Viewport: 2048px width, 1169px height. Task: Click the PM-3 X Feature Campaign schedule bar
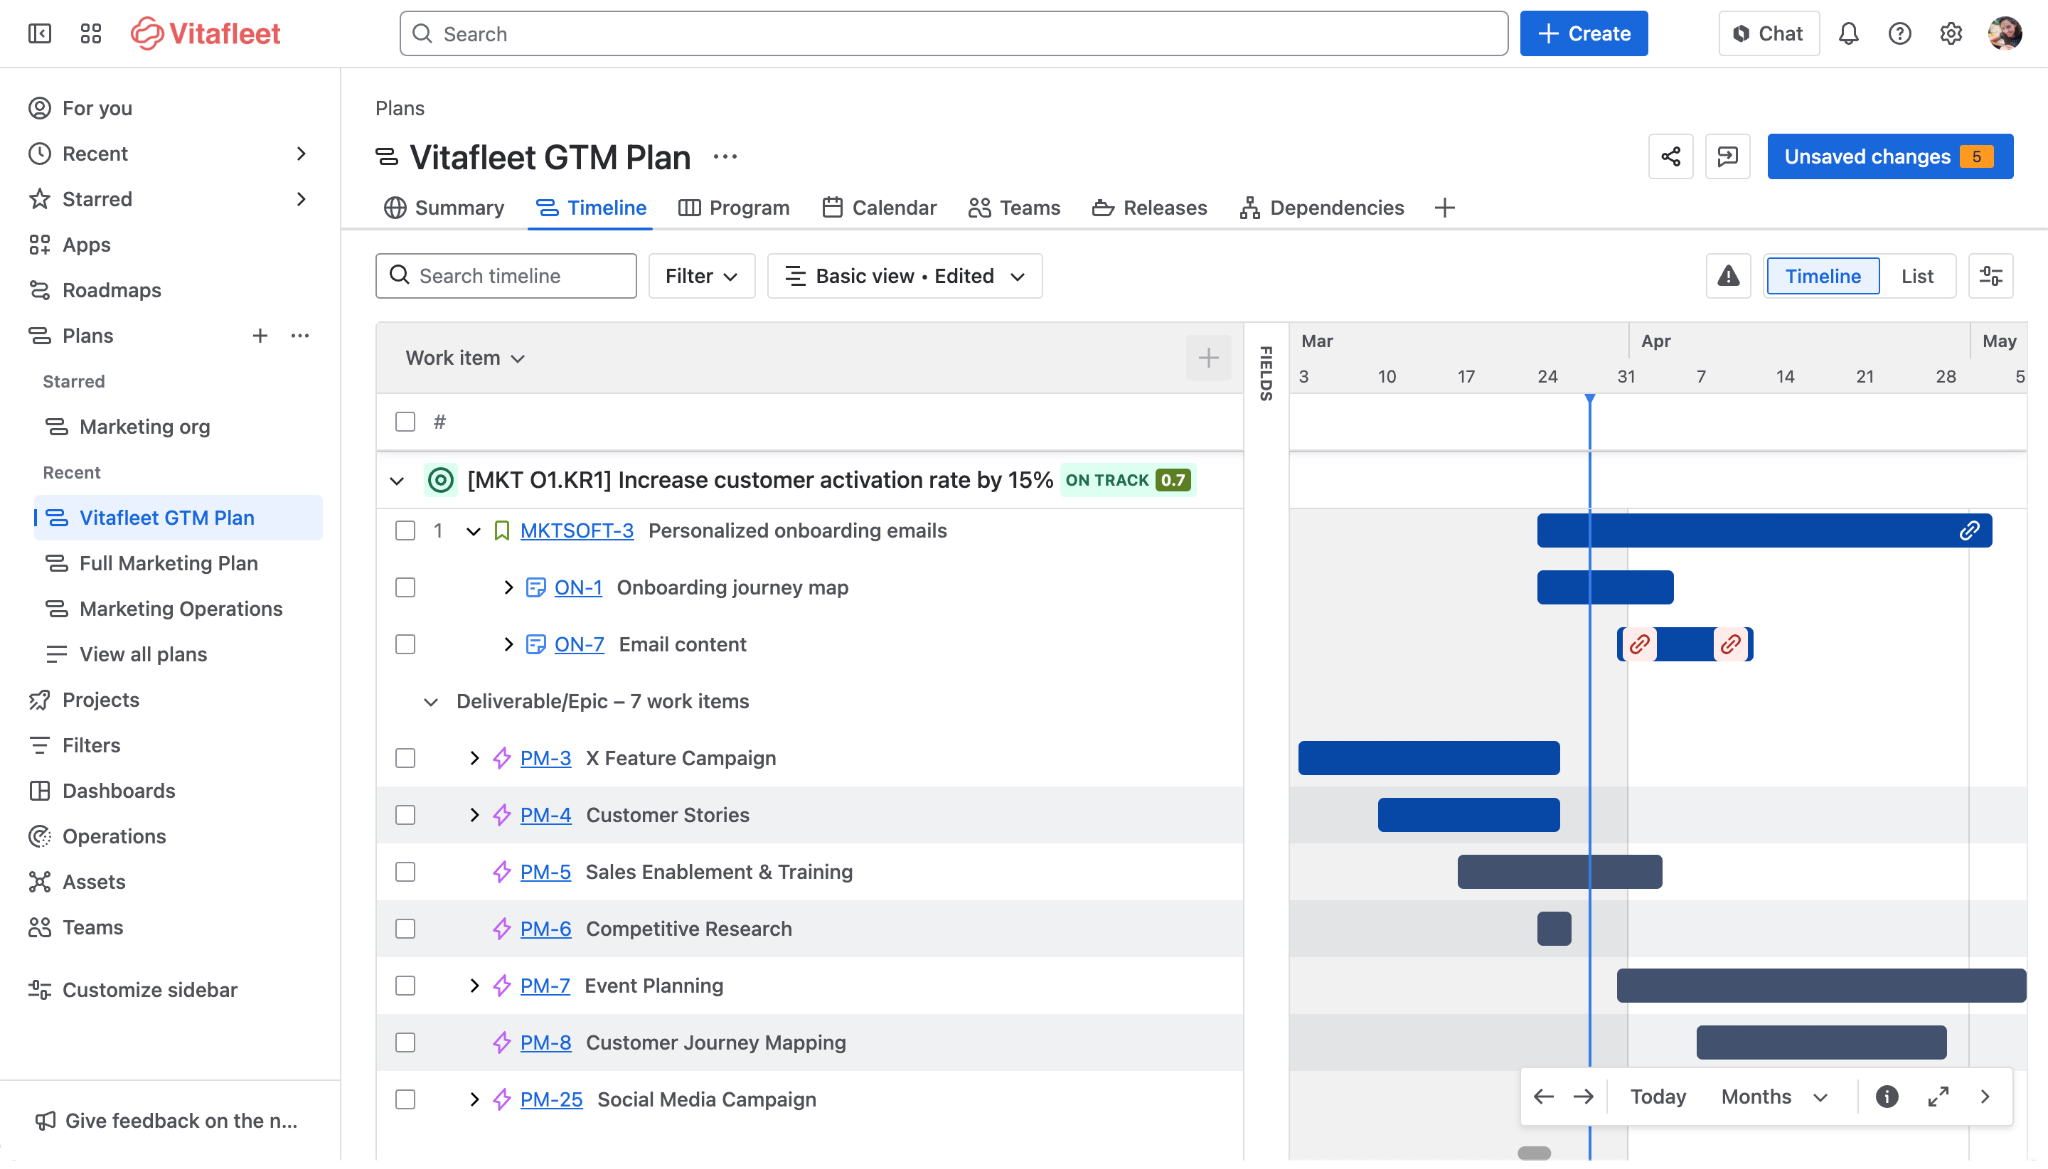[x=1428, y=759]
